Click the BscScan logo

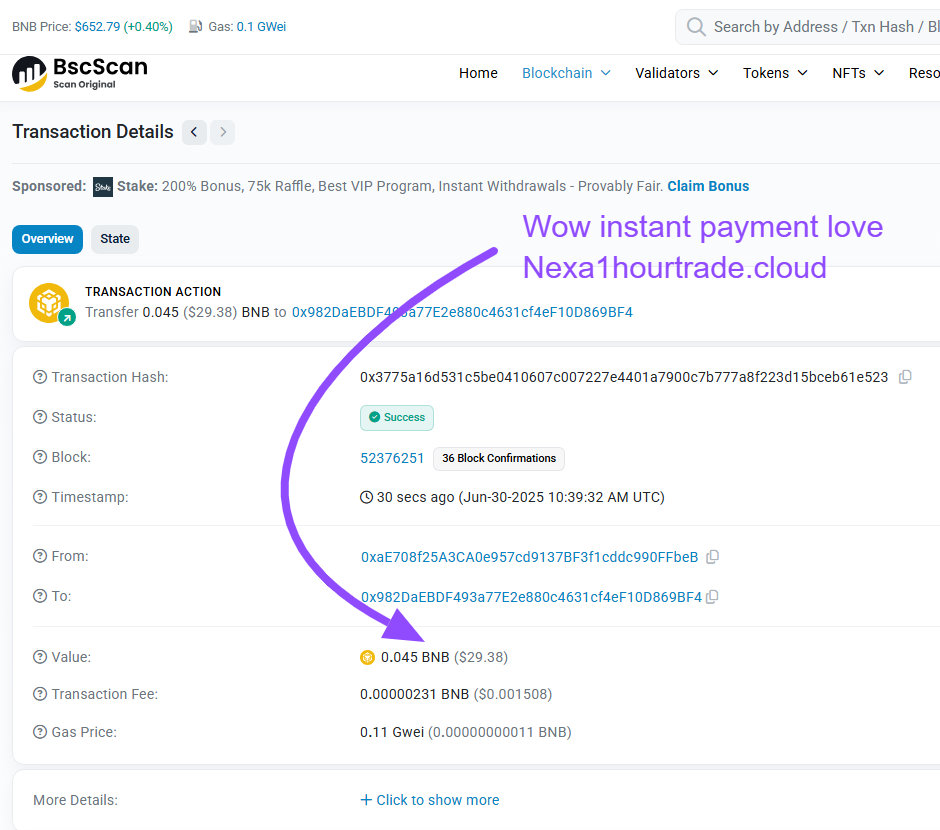click(x=80, y=73)
